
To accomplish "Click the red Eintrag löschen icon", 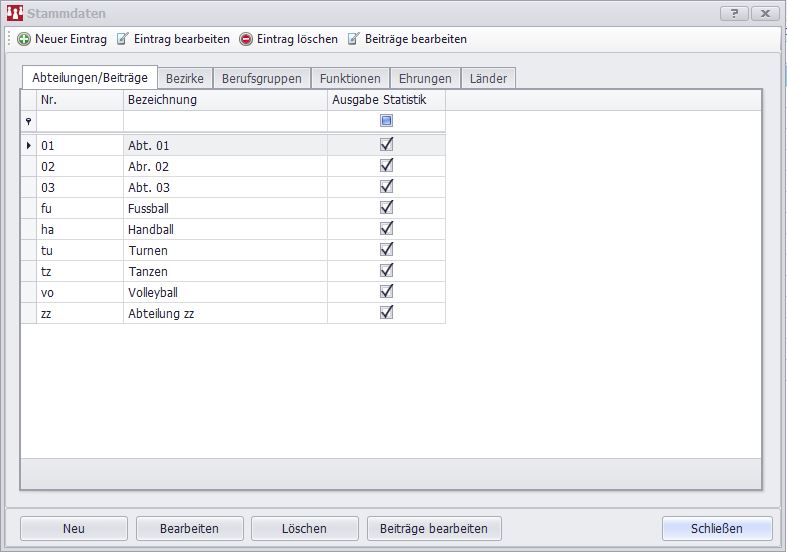I will click(x=246, y=39).
